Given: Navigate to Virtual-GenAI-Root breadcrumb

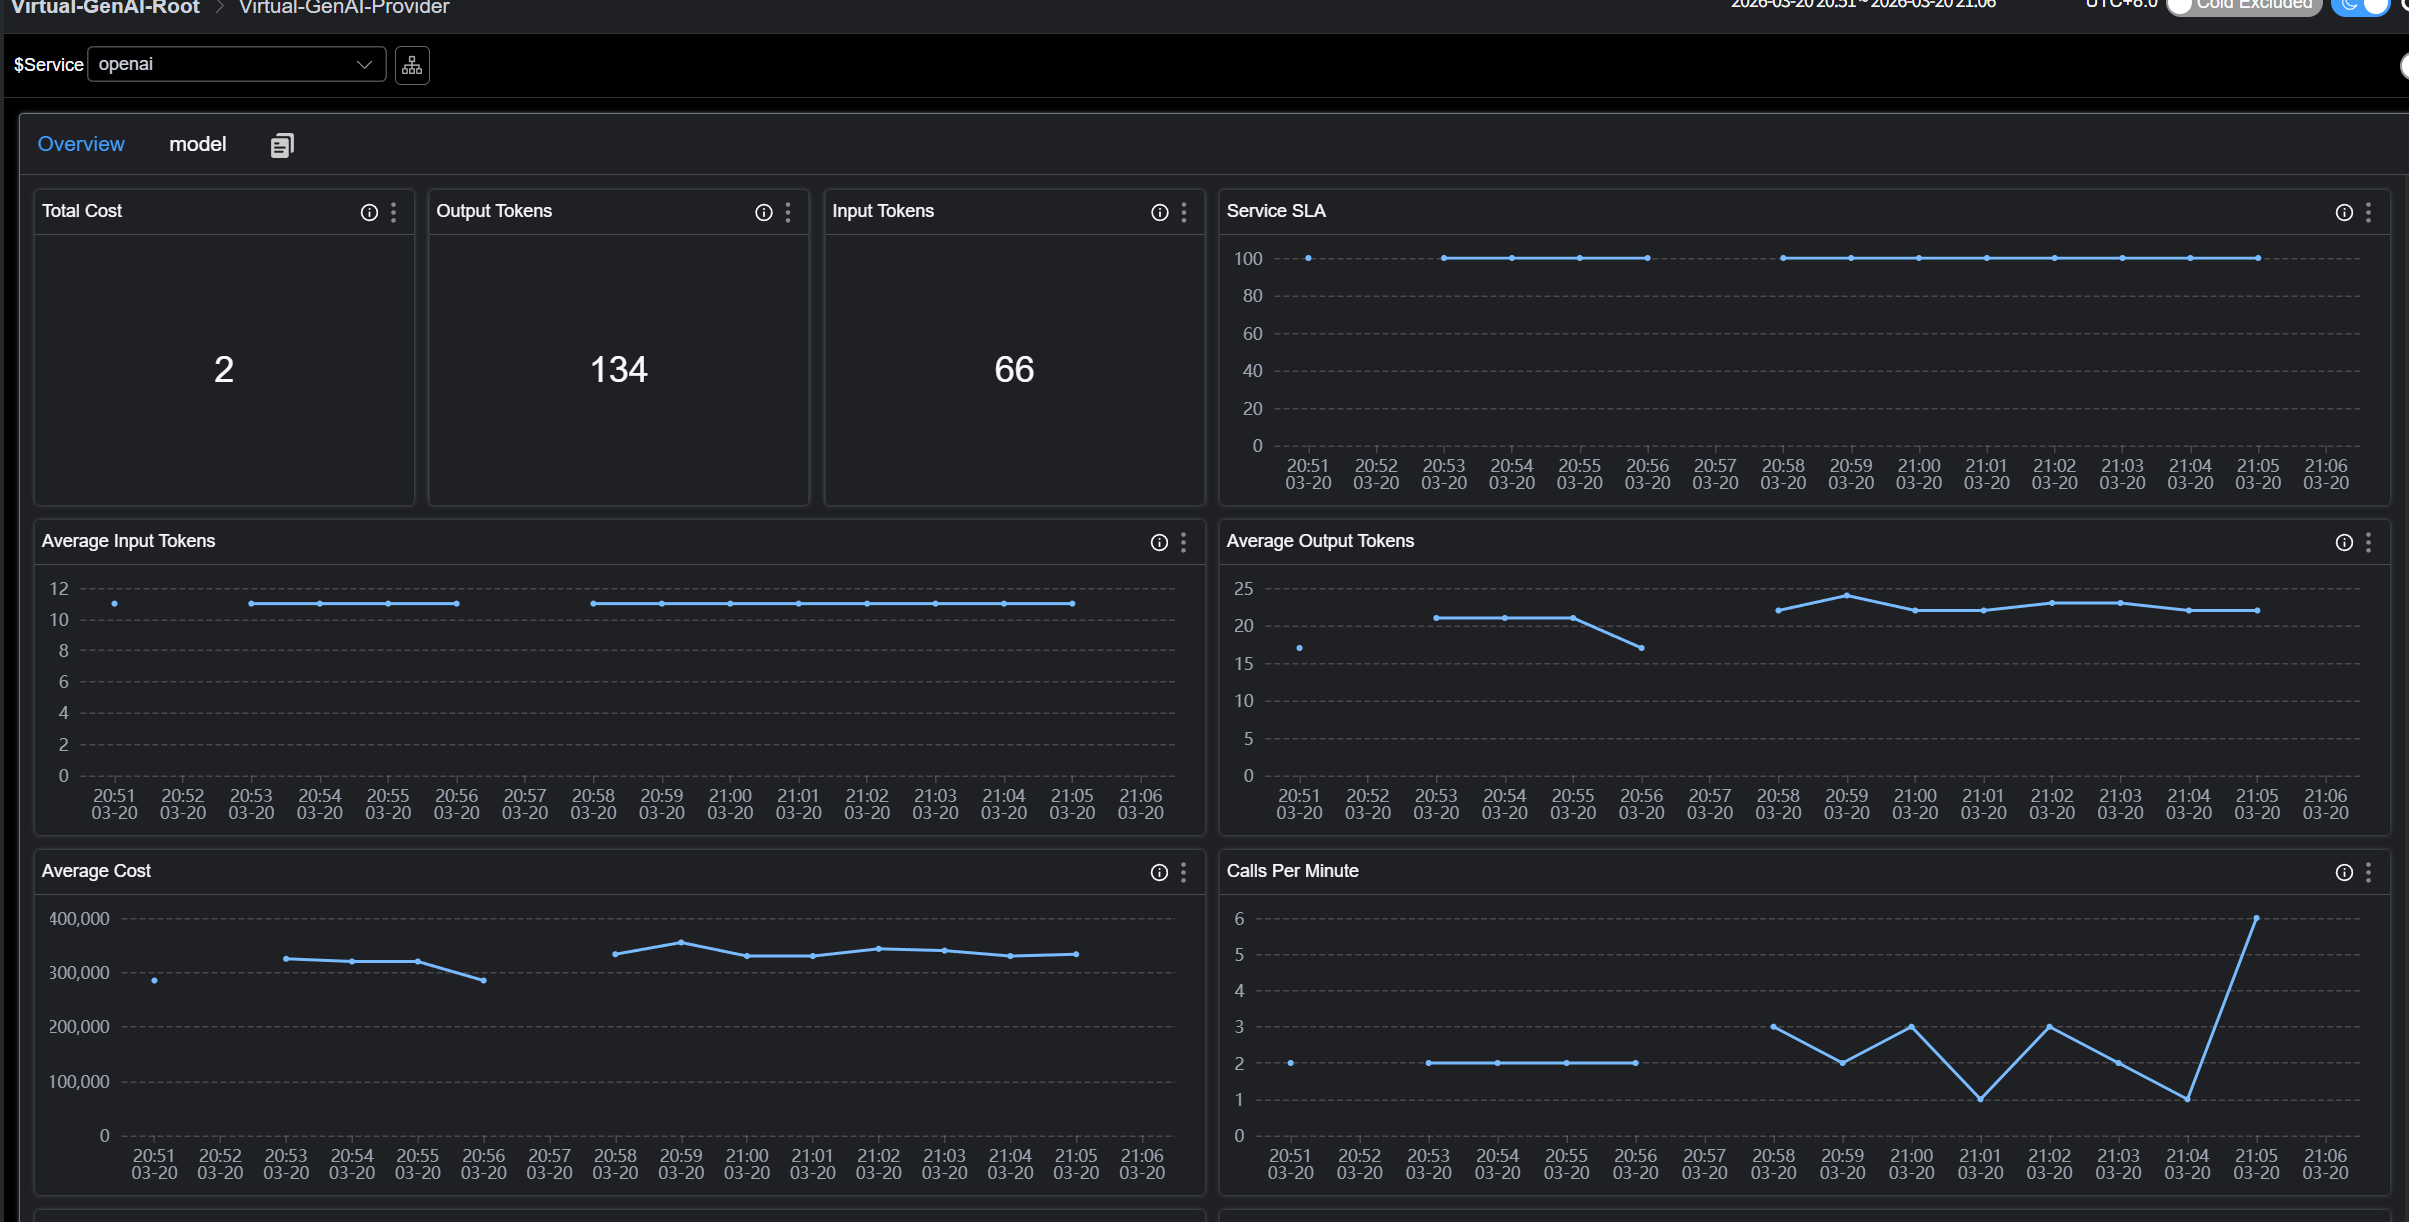Looking at the screenshot, I should [x=106, y=8].
